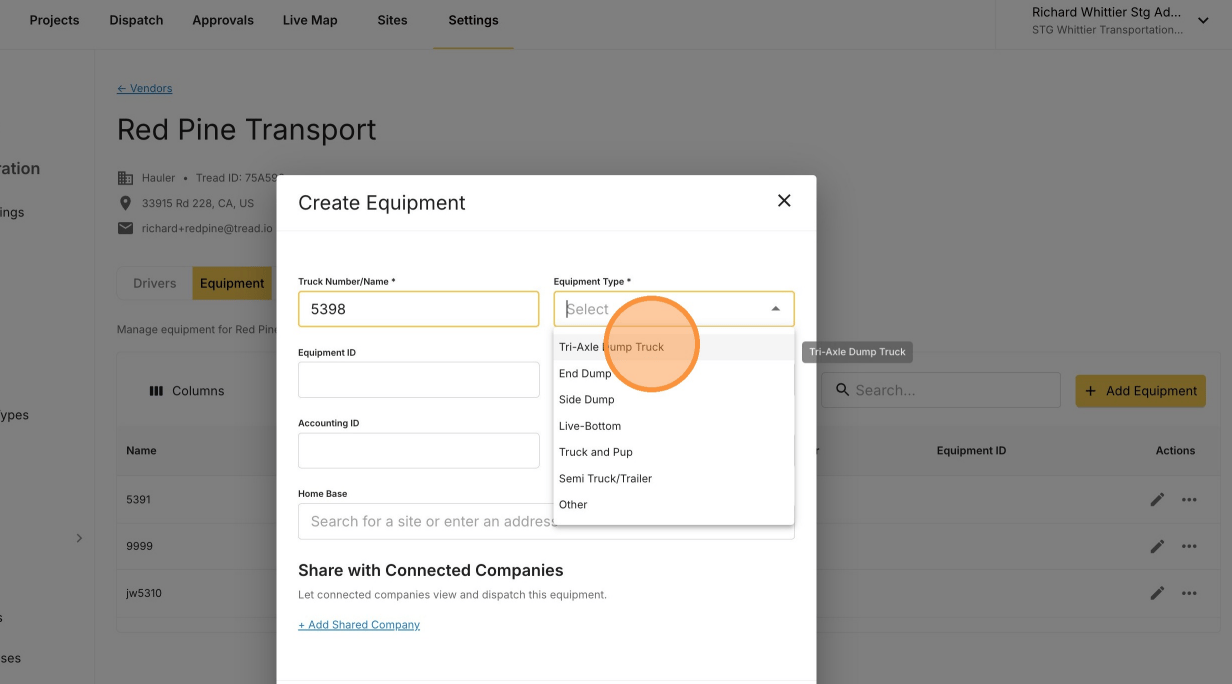Click the equipment Search box
Image resolution: width=1232 pixels, height=684 pixels.
click(x=941, y=390)
